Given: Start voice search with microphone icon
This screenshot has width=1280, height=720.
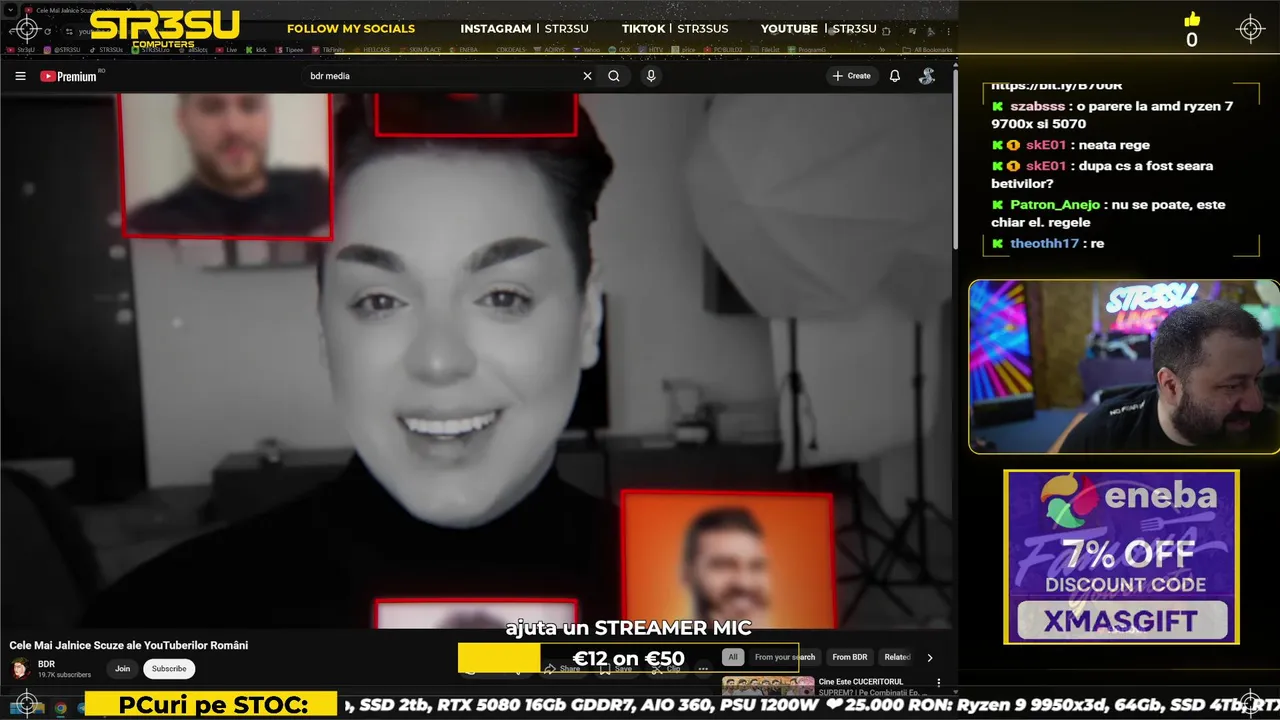Looking at the screenshot, I should coord(651,76).
